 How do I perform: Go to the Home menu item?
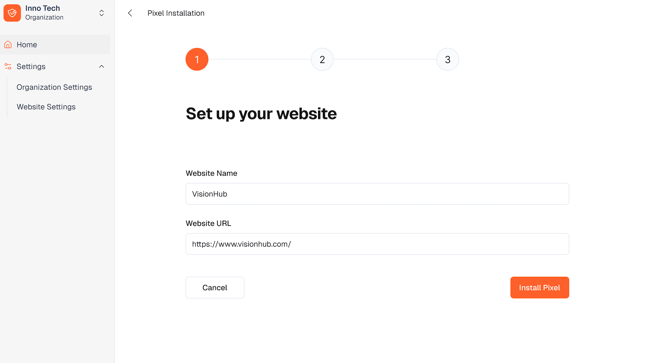pyautogui.click(x=55, y=44)
